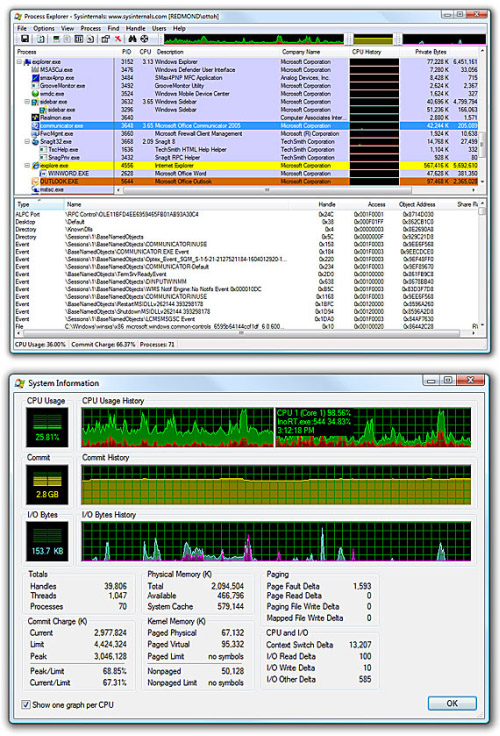The height and width of the screenshot is (736, 500).
Task: Toggle the Show one graph per CPU checkbox
Action: pos(26,705)
